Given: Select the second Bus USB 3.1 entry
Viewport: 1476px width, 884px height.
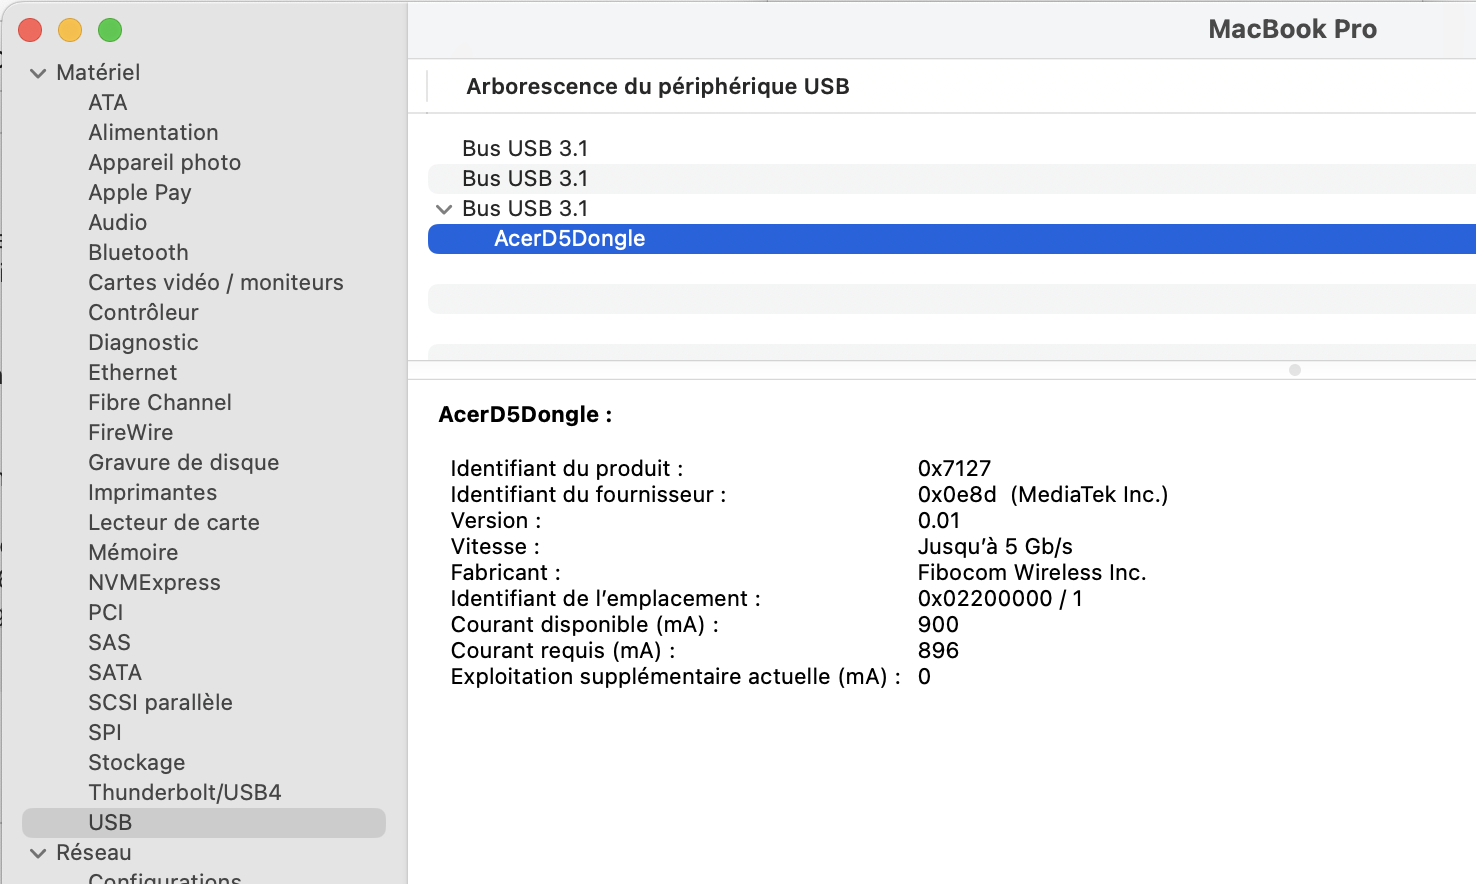Looking at the screenshot, I should coord(525,179).
